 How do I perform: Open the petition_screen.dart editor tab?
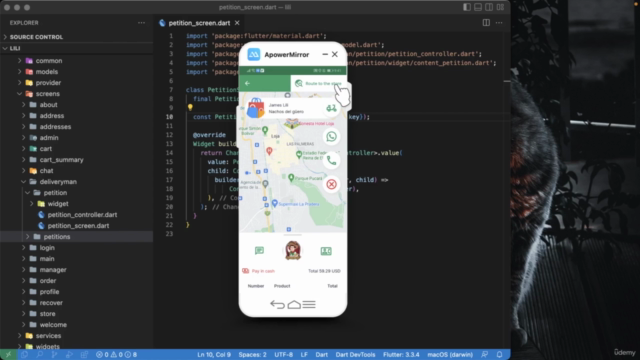199,23
